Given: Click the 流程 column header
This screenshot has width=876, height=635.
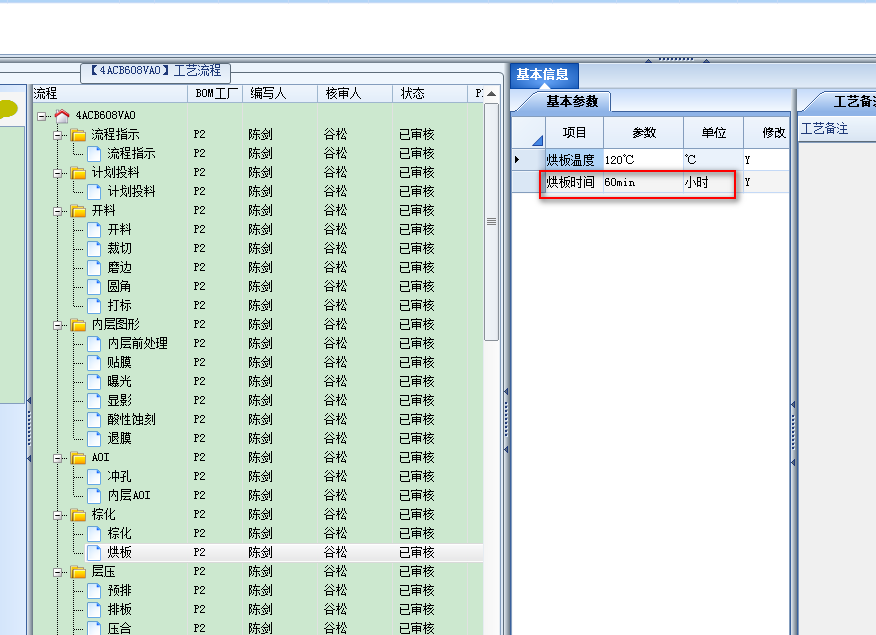Looking at the screenshot, I should (x=110, y=93).
